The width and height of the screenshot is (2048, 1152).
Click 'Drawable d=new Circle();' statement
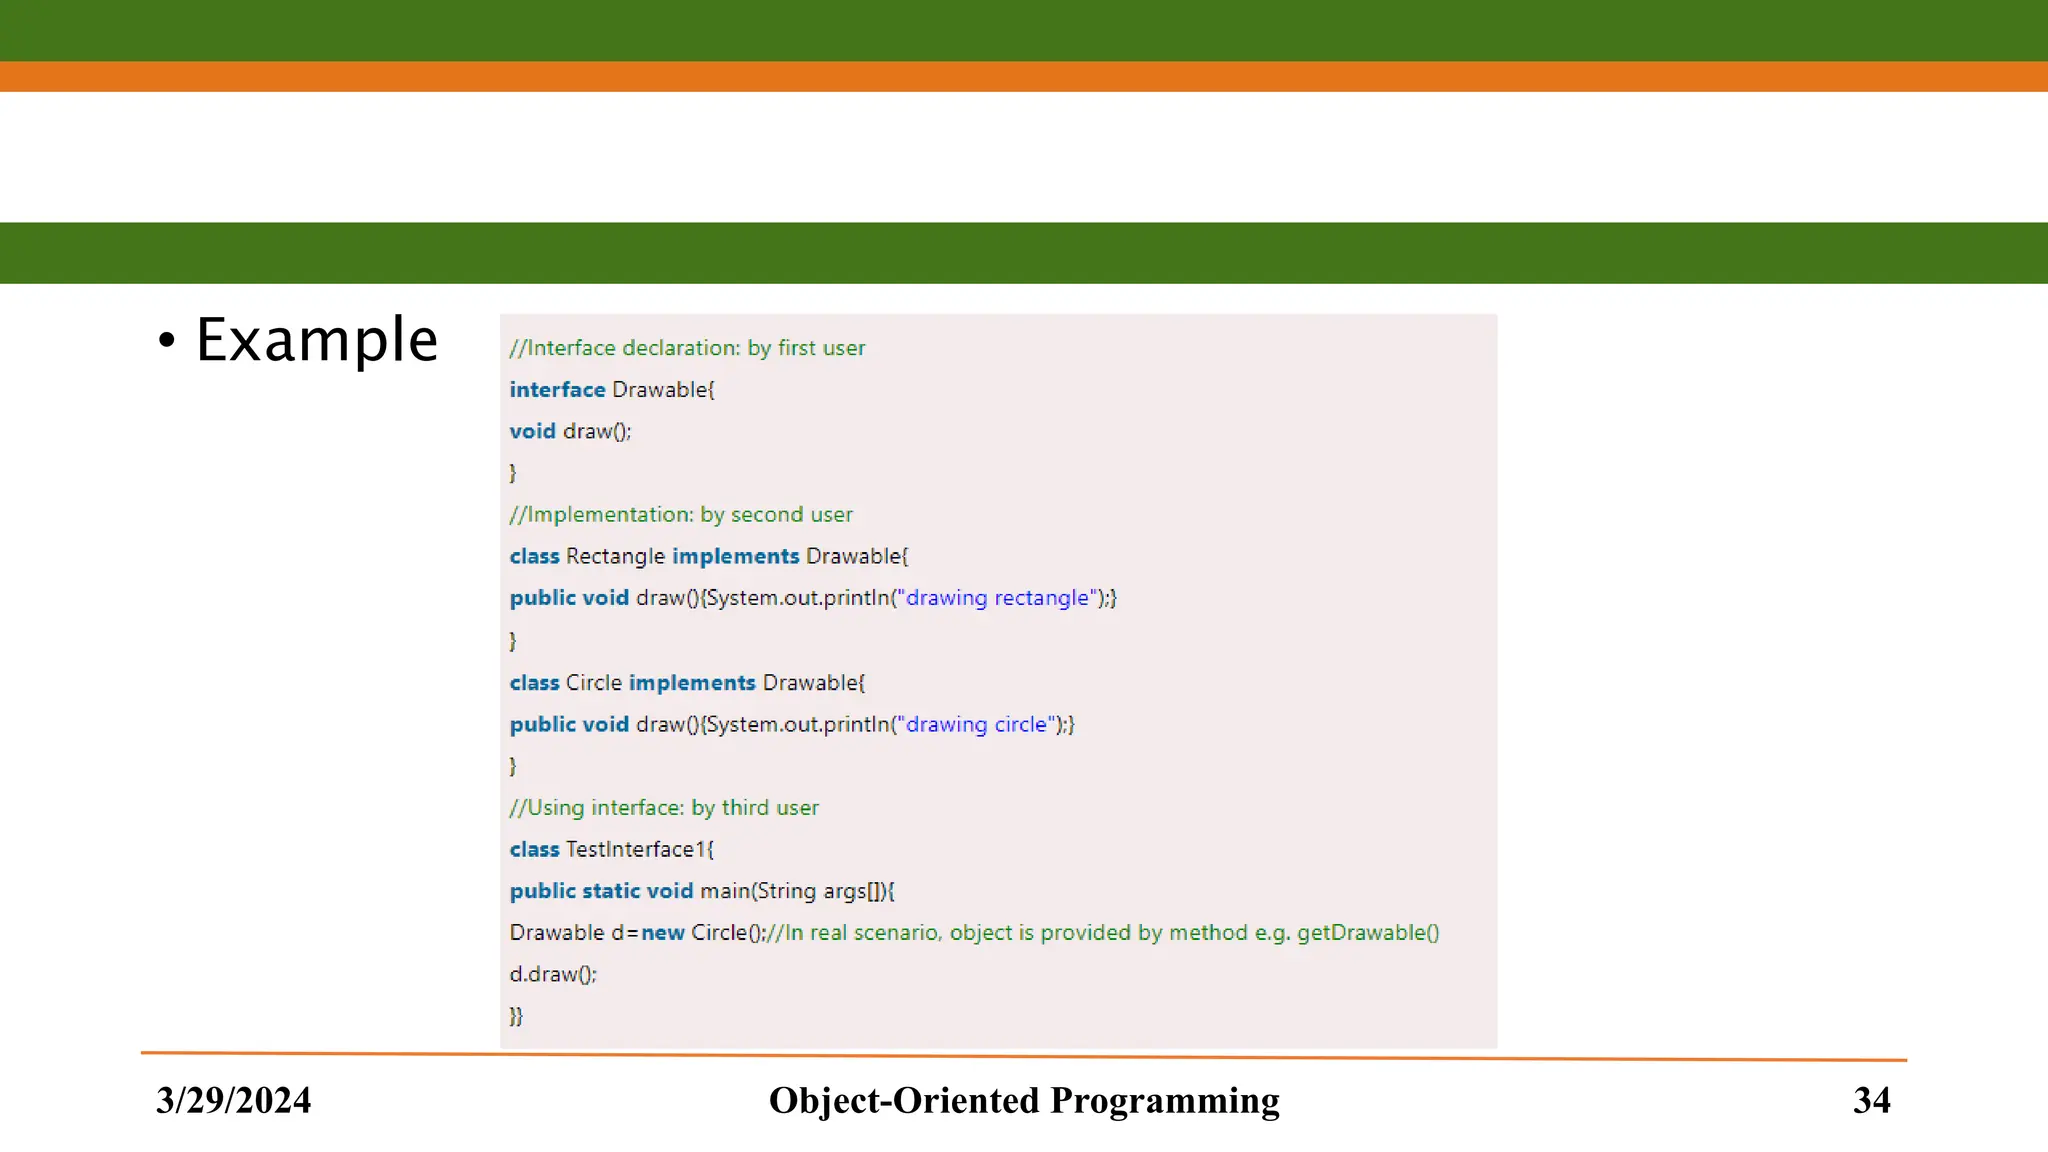(x=637, y=933)
